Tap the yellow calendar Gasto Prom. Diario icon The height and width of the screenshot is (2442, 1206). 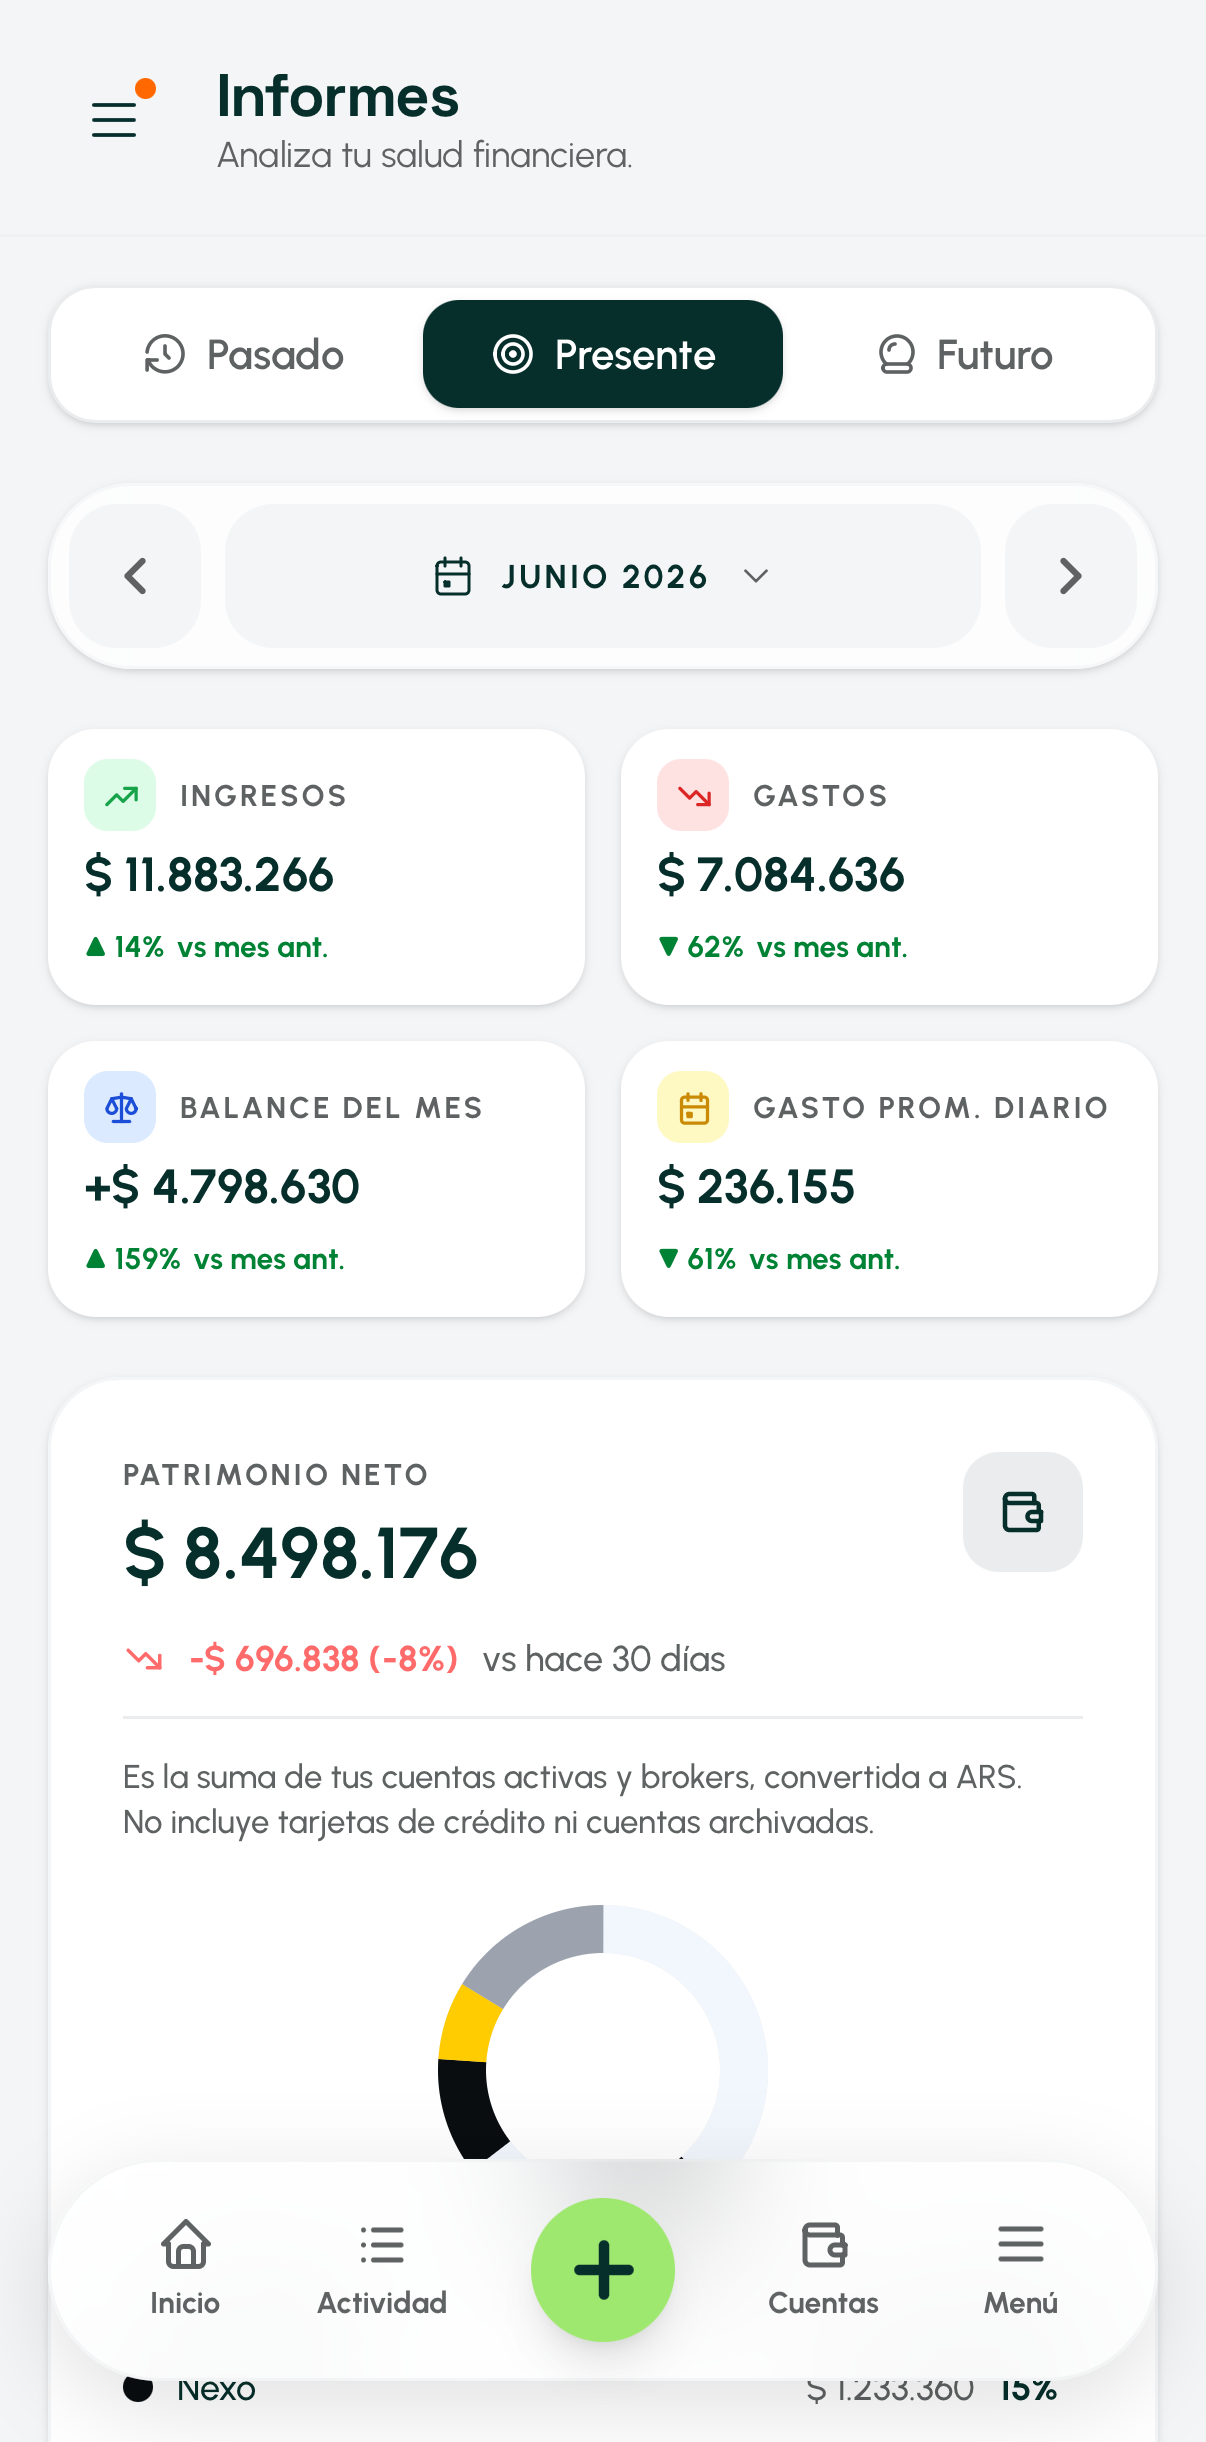693,1107
